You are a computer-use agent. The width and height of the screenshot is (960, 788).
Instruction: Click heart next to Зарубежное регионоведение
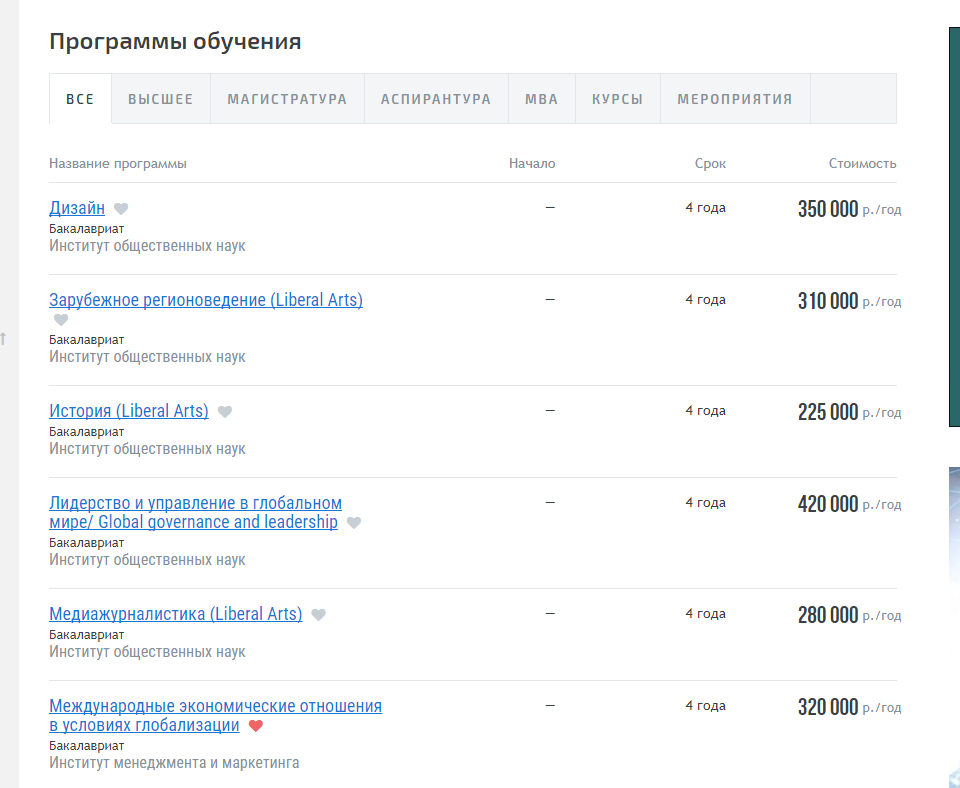click(61, 320)
